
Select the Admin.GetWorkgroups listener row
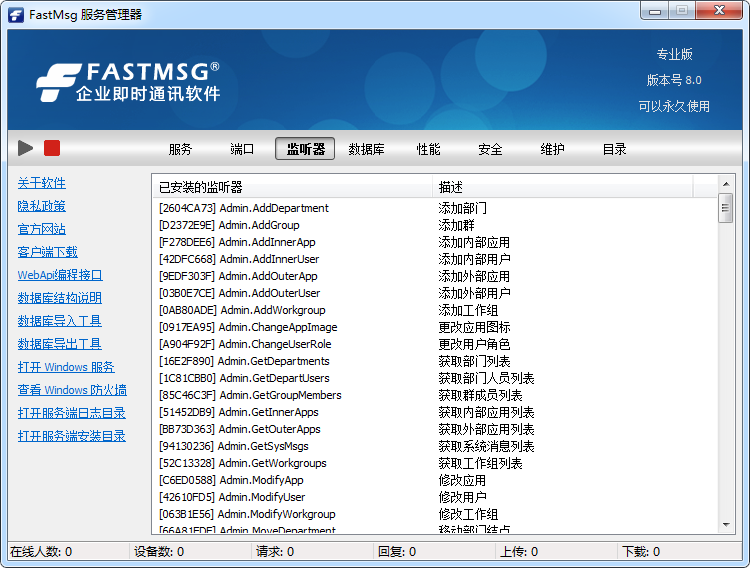tap(434, 463)
